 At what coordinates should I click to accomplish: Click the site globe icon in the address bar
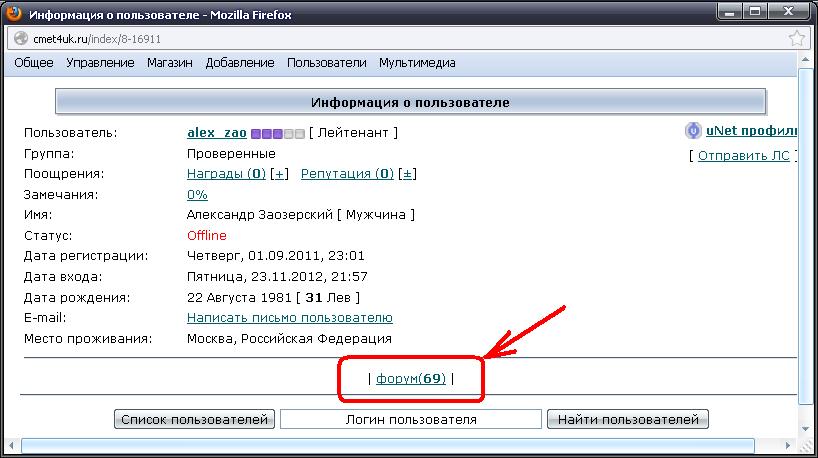(21, 39)
